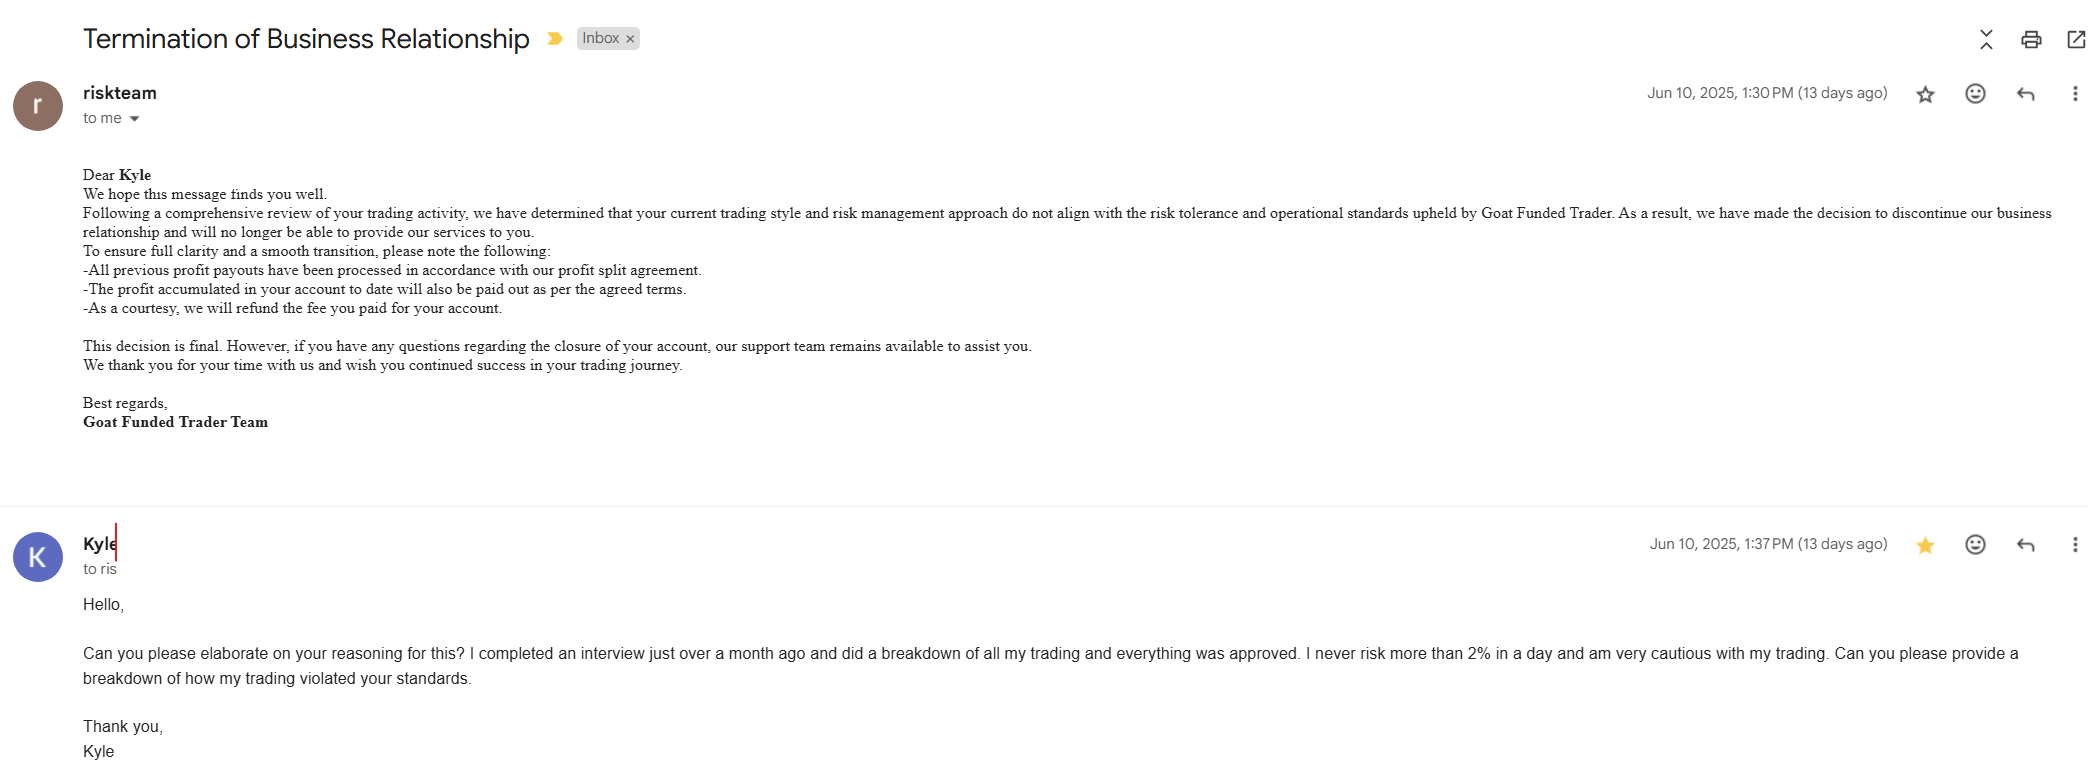
Task: Open conversation in a new window
Action: pyautogui.click(x=2076, y=39)
